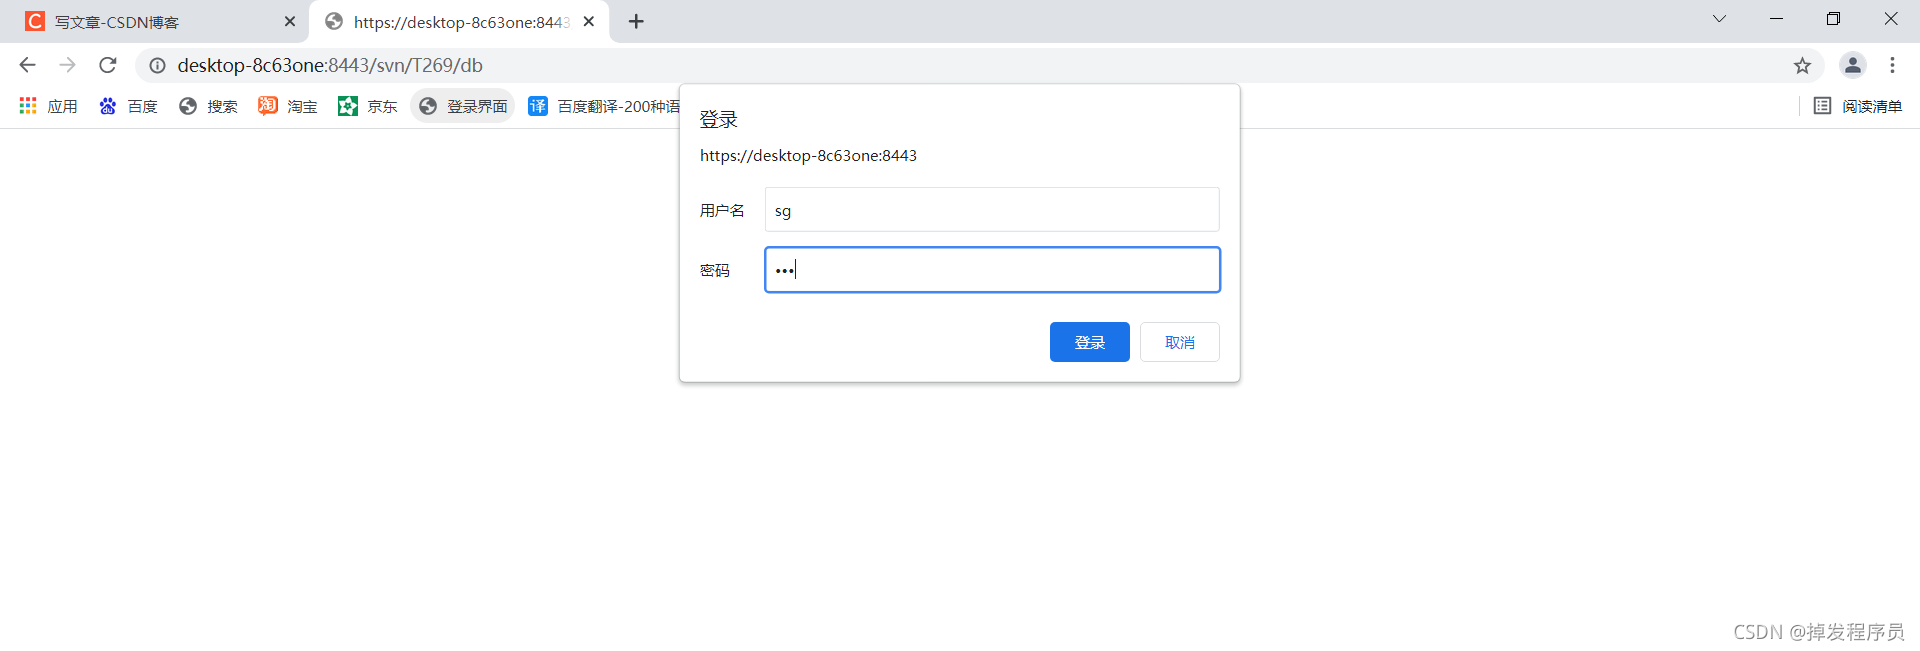Select the https://desktop-8c63one tab

click(x=460, y=21)
